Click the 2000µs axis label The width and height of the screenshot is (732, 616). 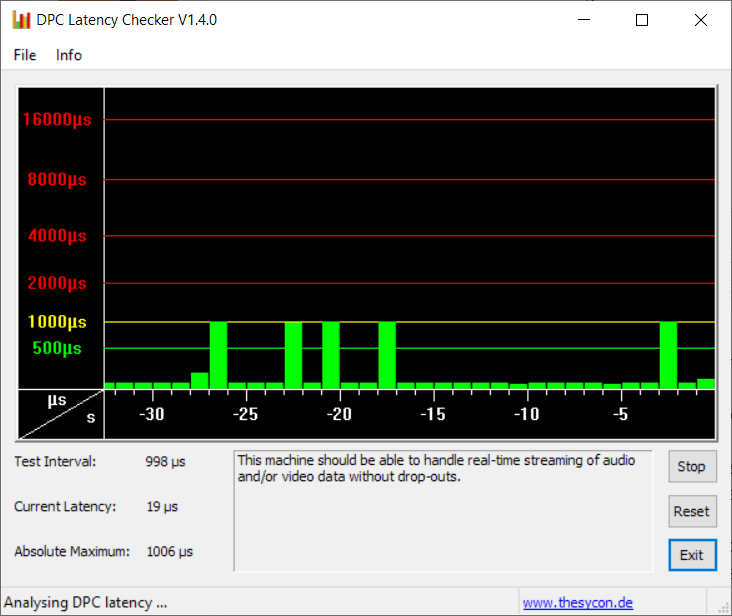point(57,283)
